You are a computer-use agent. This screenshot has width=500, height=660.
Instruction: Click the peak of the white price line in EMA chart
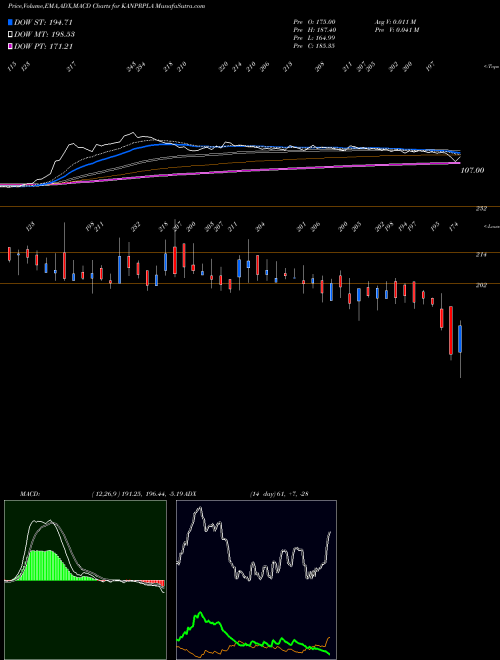click(x=134, y=134)
